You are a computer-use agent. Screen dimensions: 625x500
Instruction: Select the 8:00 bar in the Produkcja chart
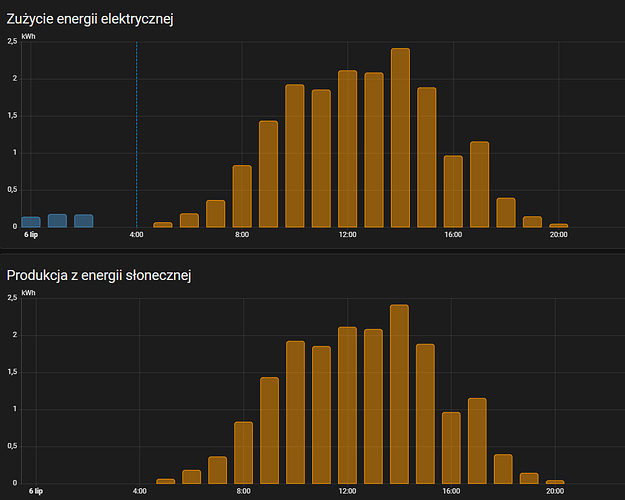[x=244, y=453]
